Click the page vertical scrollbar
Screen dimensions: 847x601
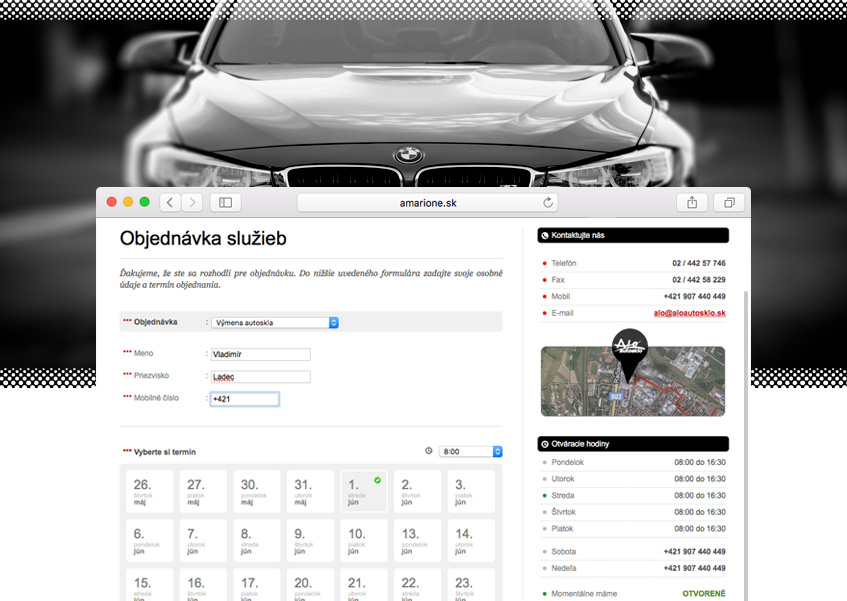[x=746, y=445]
